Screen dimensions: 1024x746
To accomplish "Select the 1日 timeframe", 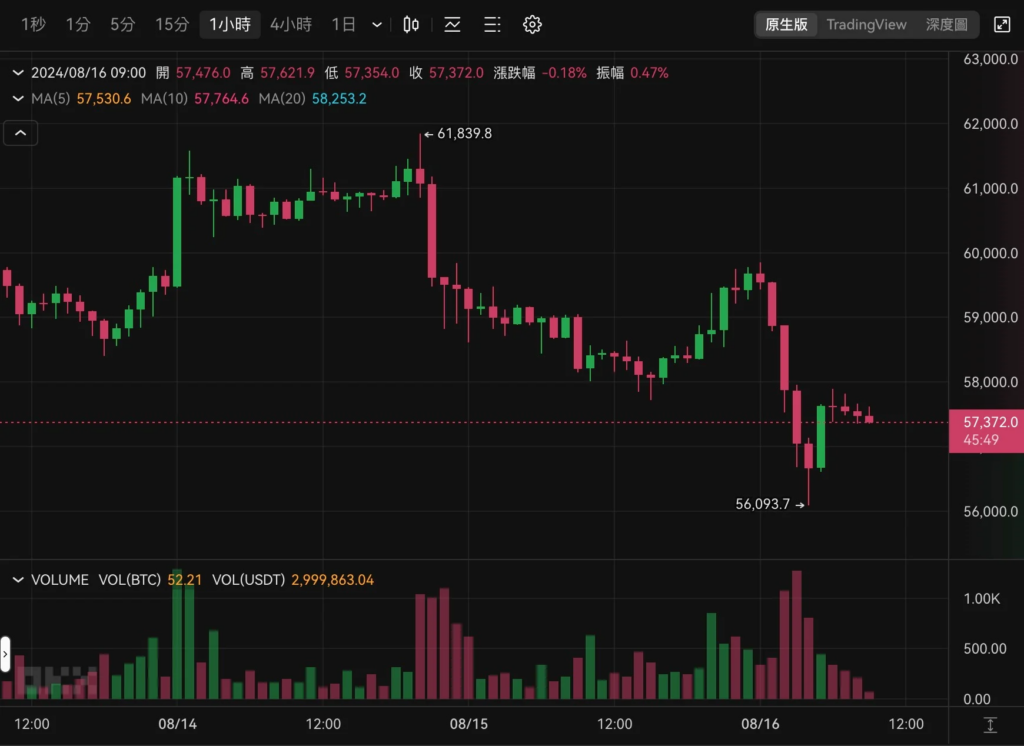I will tap(344, 25).
